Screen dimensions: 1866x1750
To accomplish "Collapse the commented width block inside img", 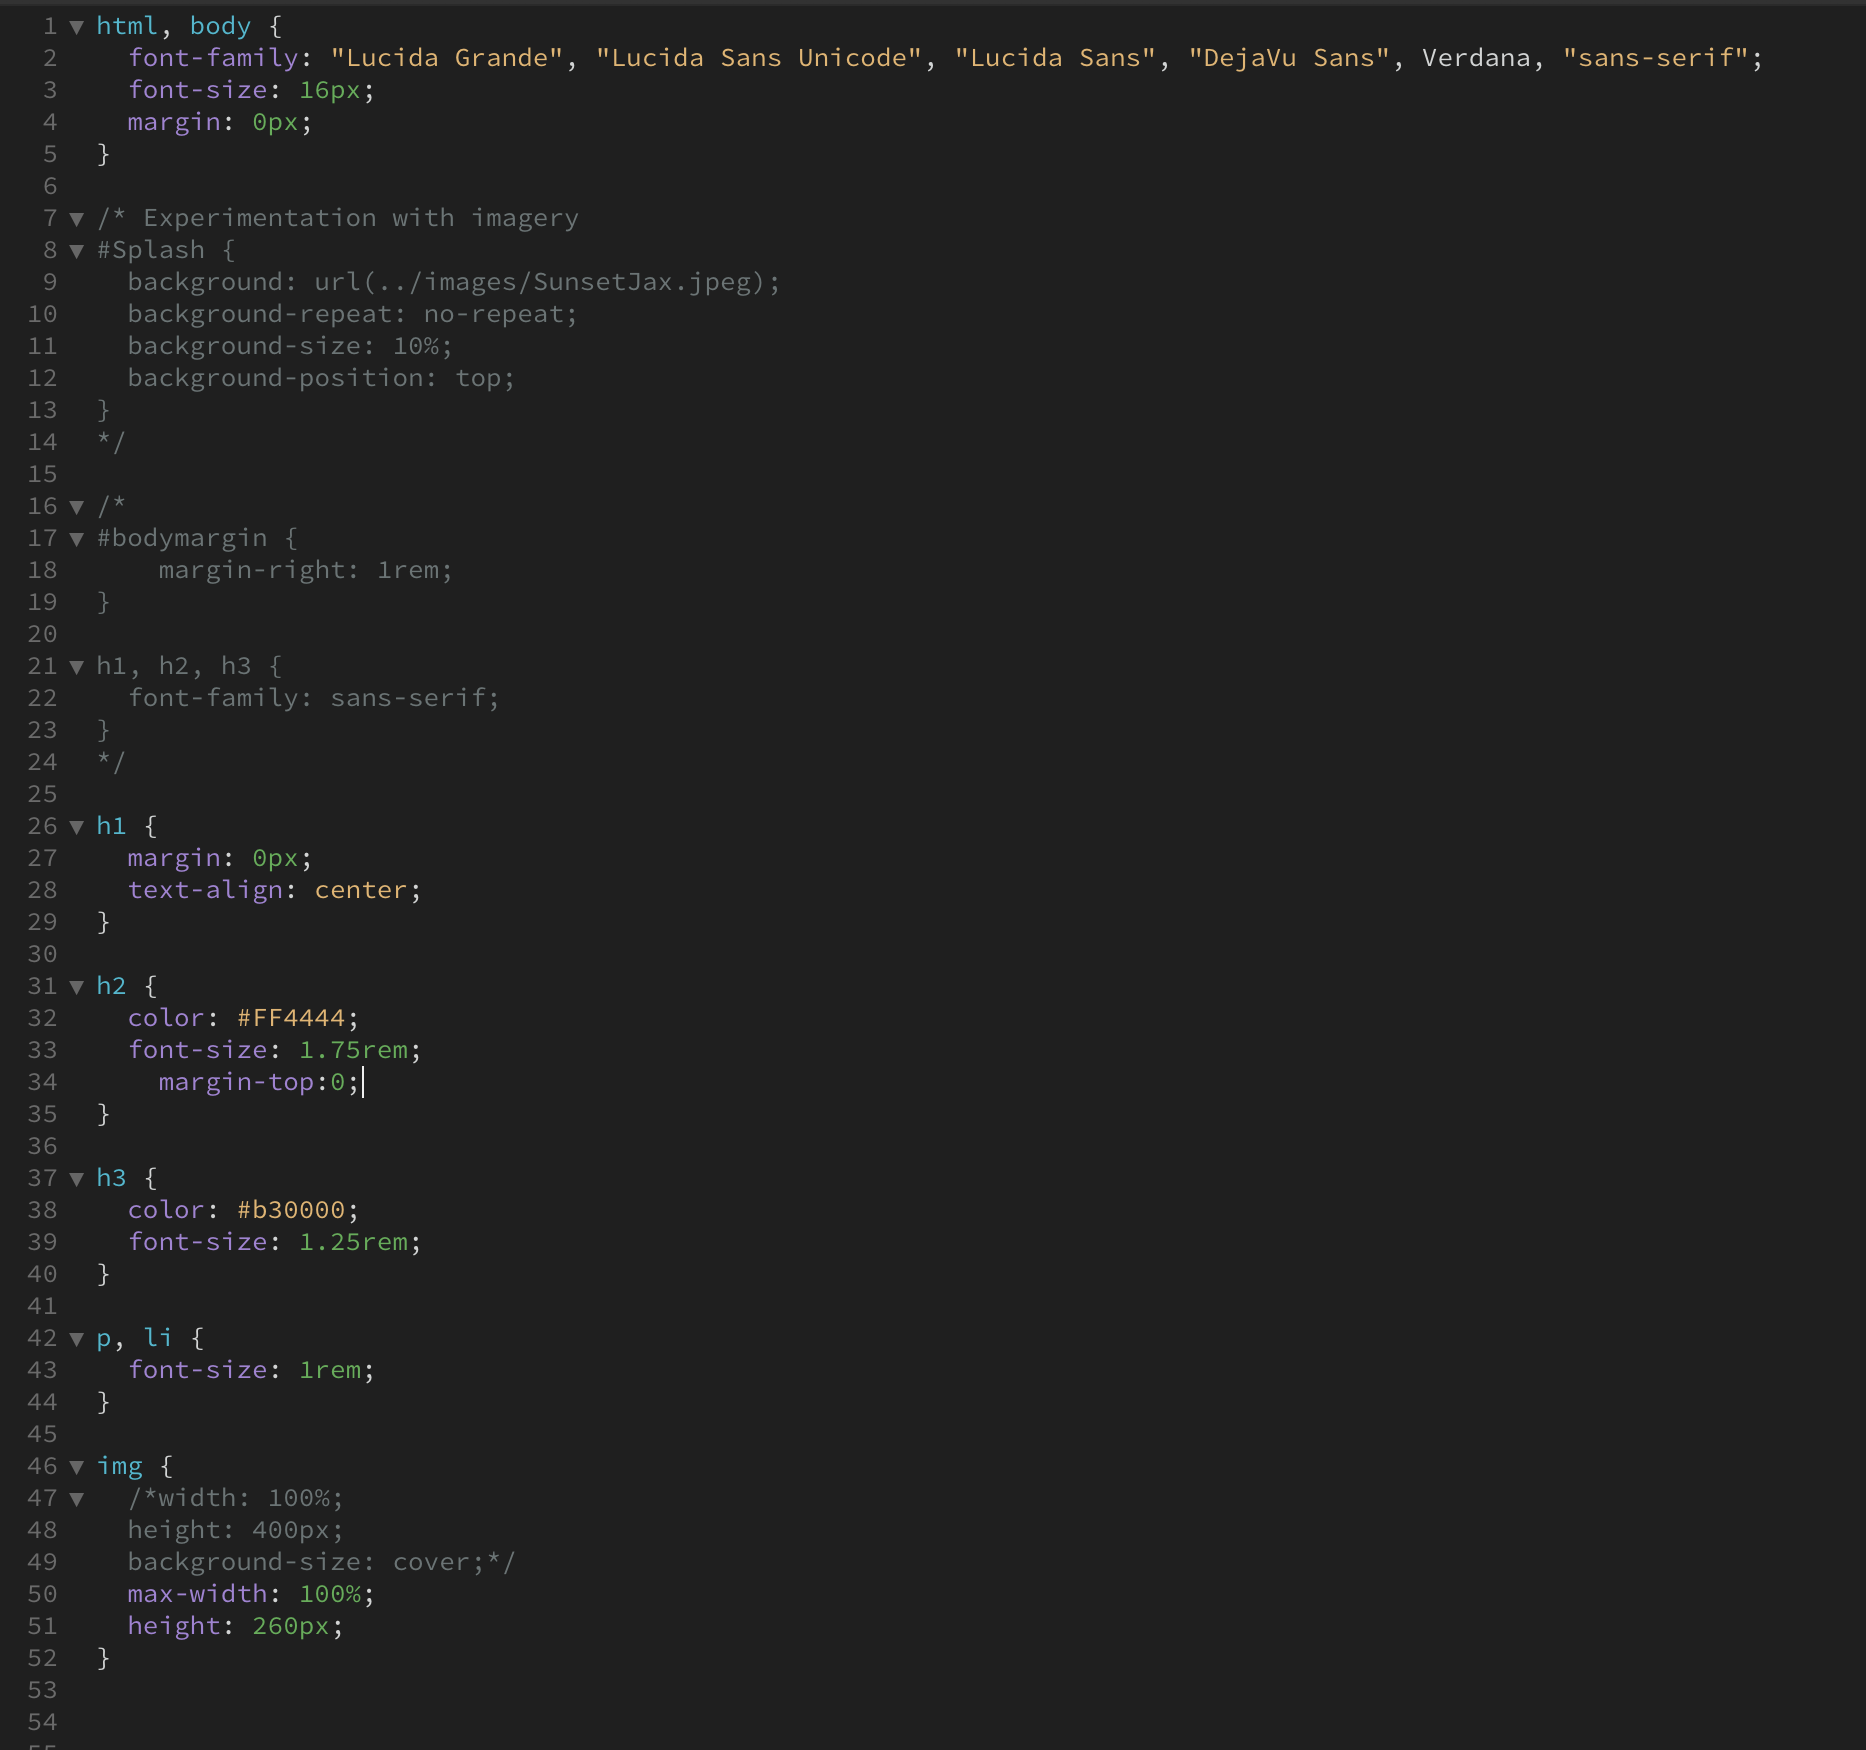I will click(x=77, y=1499).
